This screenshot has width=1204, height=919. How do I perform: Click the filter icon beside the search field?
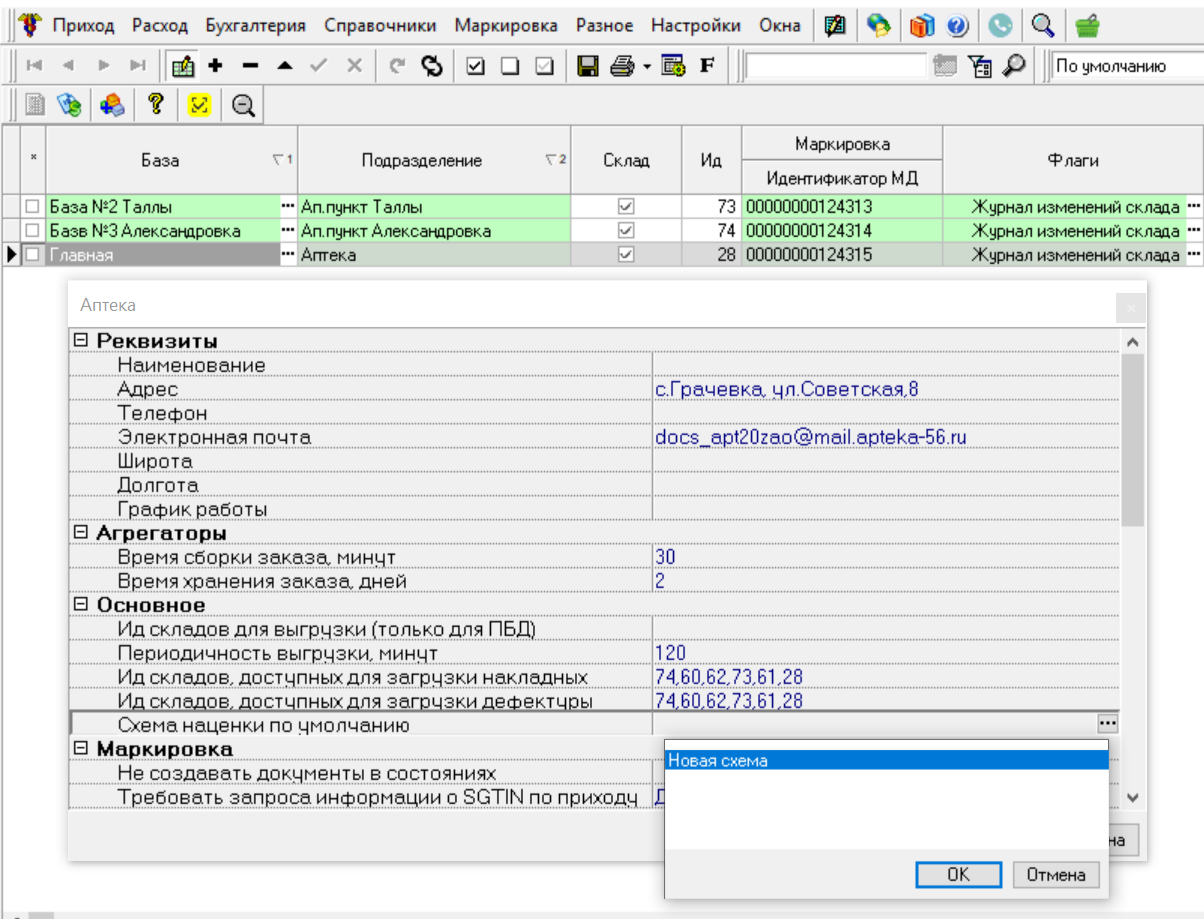(x=981, y=66)
